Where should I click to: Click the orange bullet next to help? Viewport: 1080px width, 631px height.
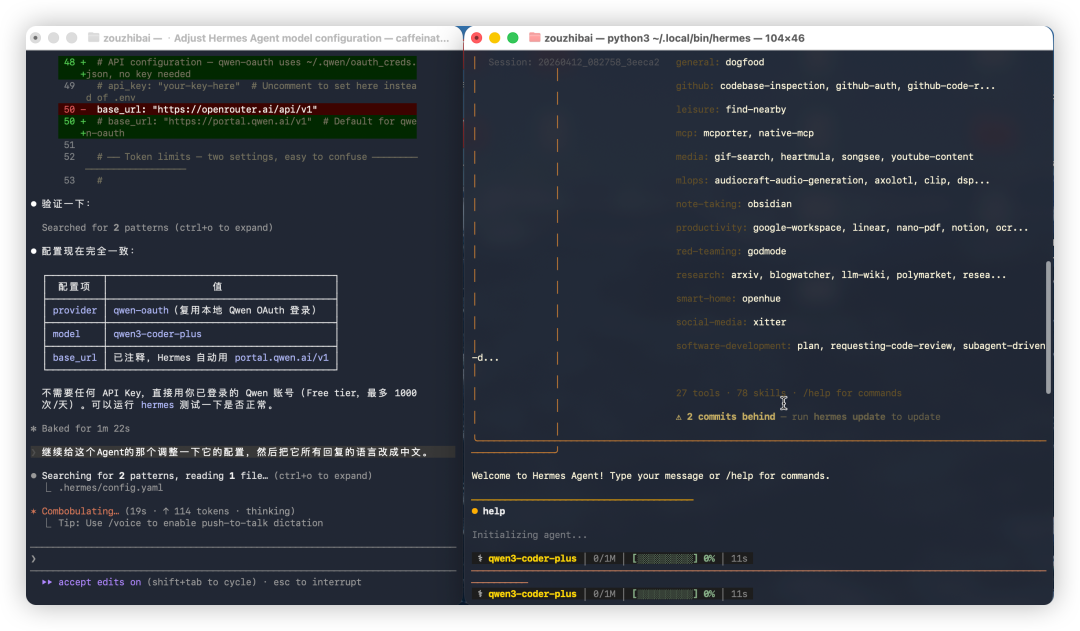coord(475,512)
